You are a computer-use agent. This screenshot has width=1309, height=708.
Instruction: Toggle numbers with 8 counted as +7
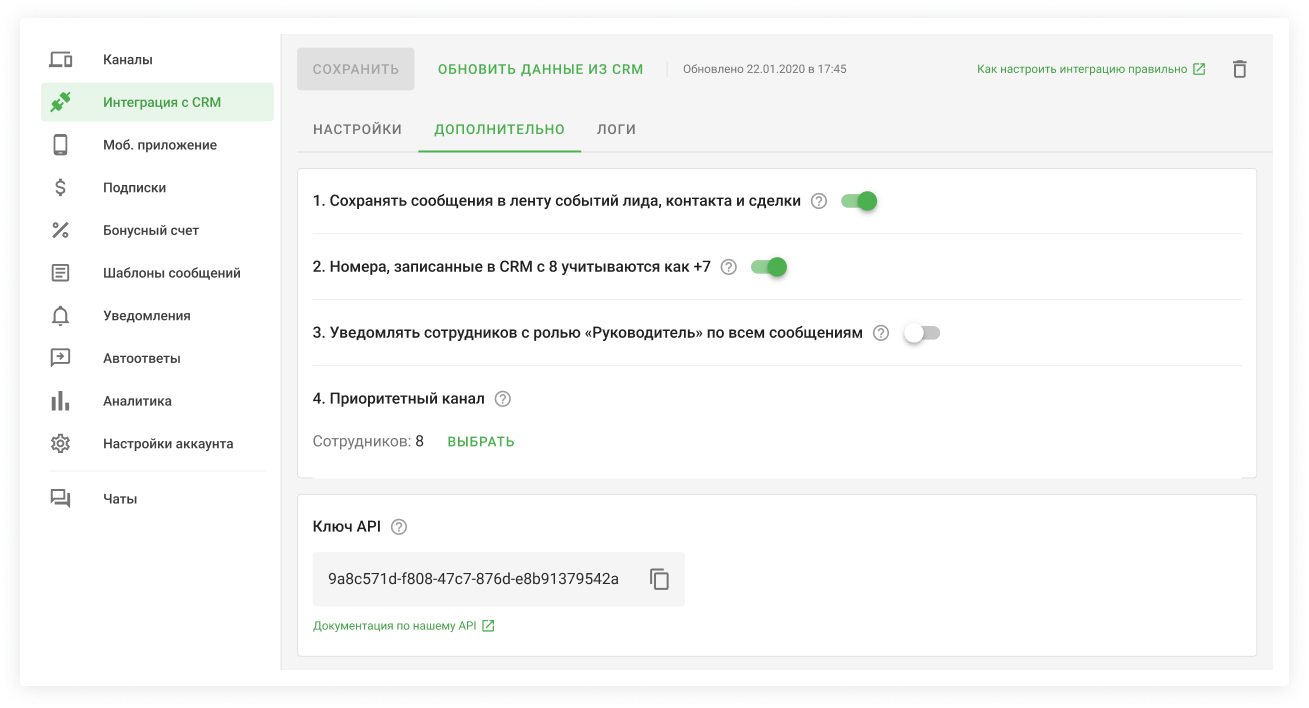pos(769,267)
